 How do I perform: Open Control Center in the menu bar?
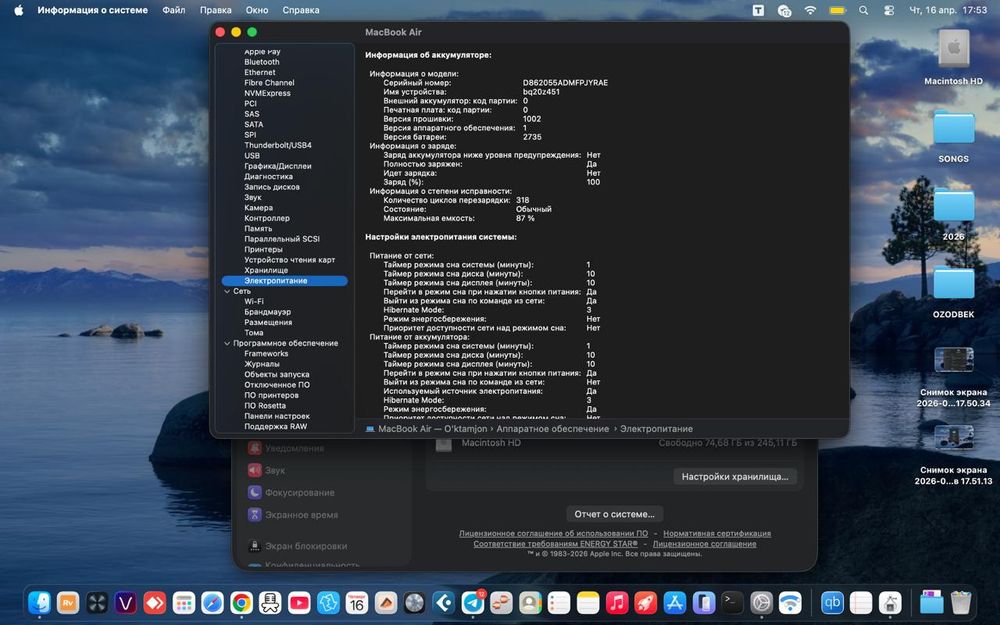pyautogui.click(x=889, y=10)
